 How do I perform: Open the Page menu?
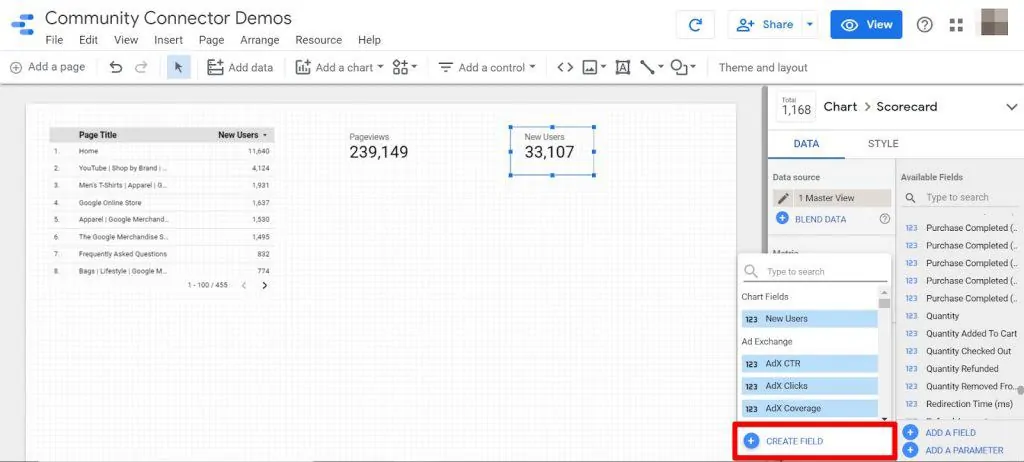click(x=212, y=40)
